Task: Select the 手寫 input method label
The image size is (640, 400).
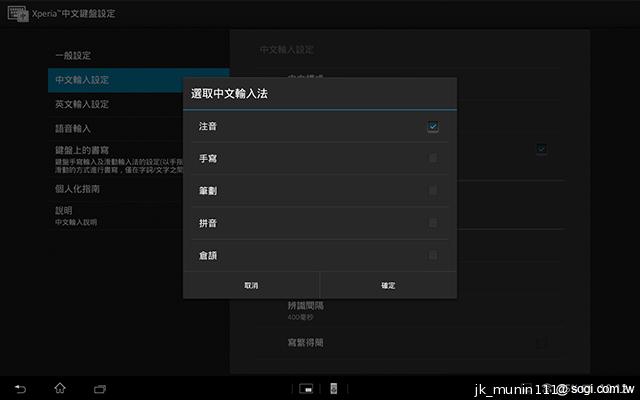Action: (208, 158)
